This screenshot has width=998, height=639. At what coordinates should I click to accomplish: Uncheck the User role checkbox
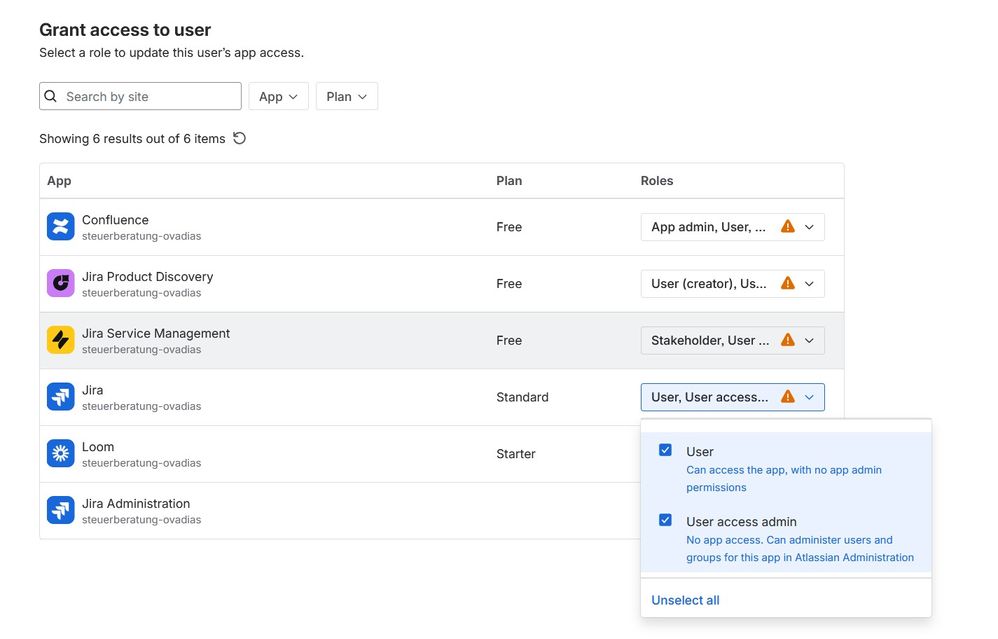point(665,450)
